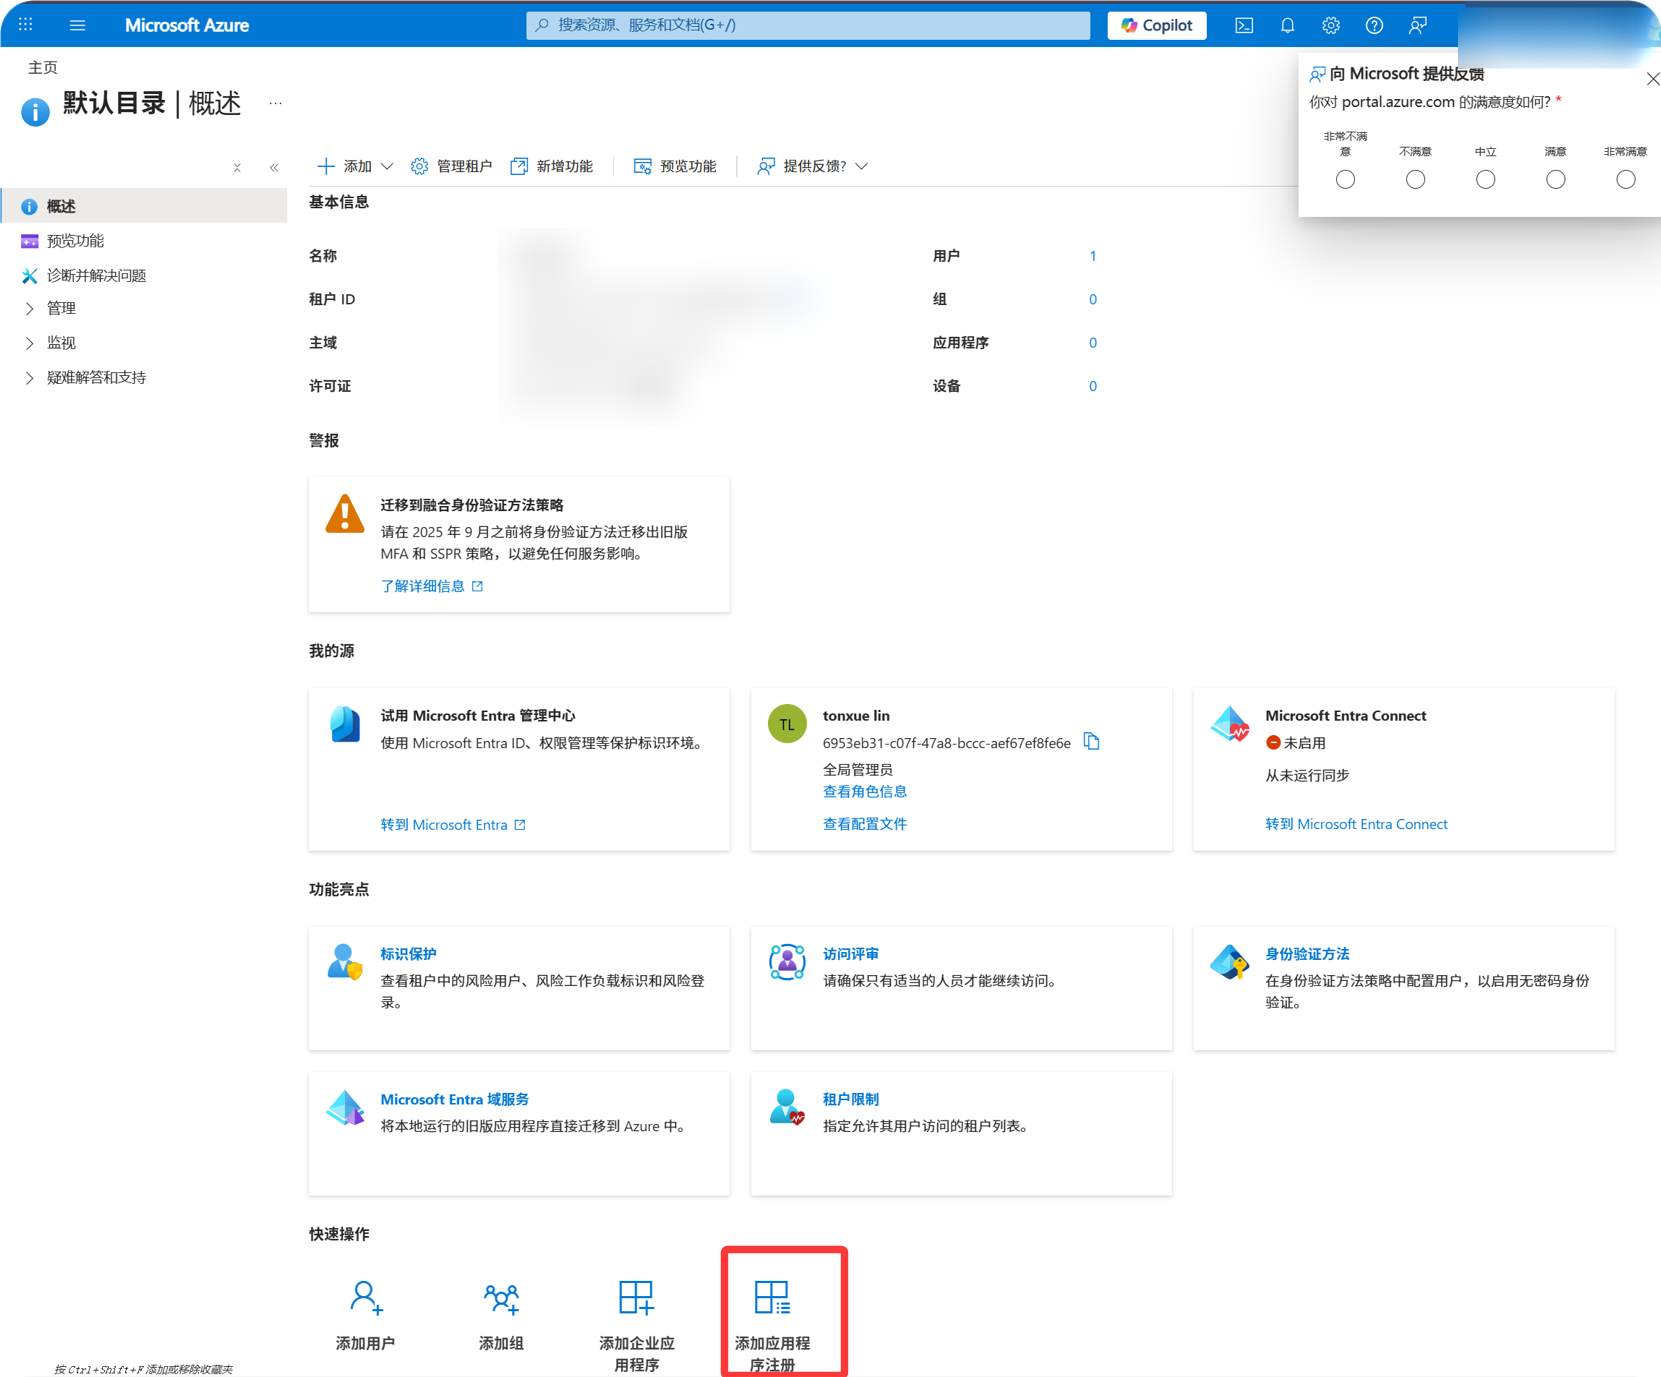Select the 满意 rating radio
1661x1377 pixels.
click(1555, 180)
